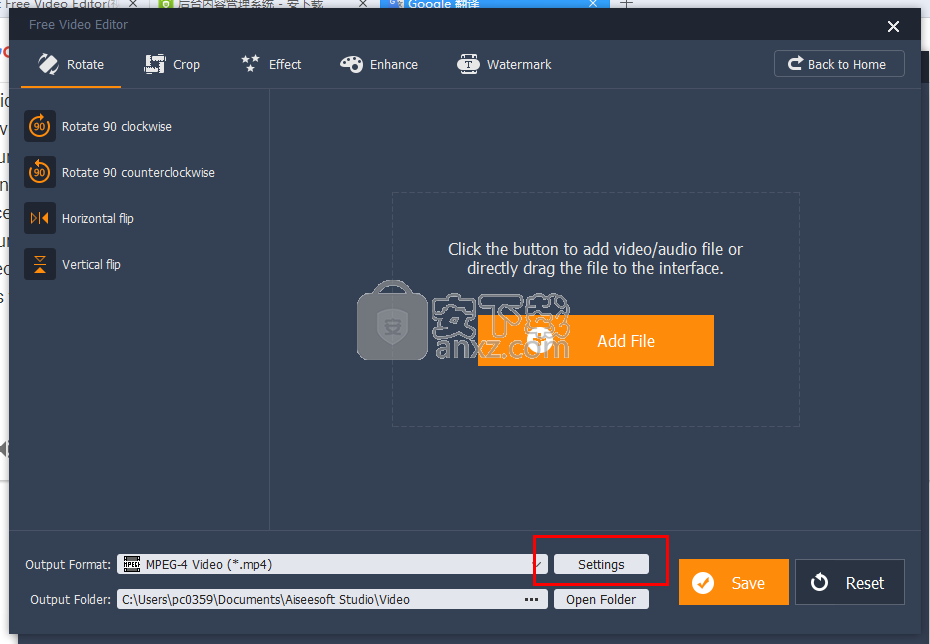The height and width of the screenshot is (644, 930).
Task: Click the Back to Home button
Action: pyautogui.click(x=839, y=63)
